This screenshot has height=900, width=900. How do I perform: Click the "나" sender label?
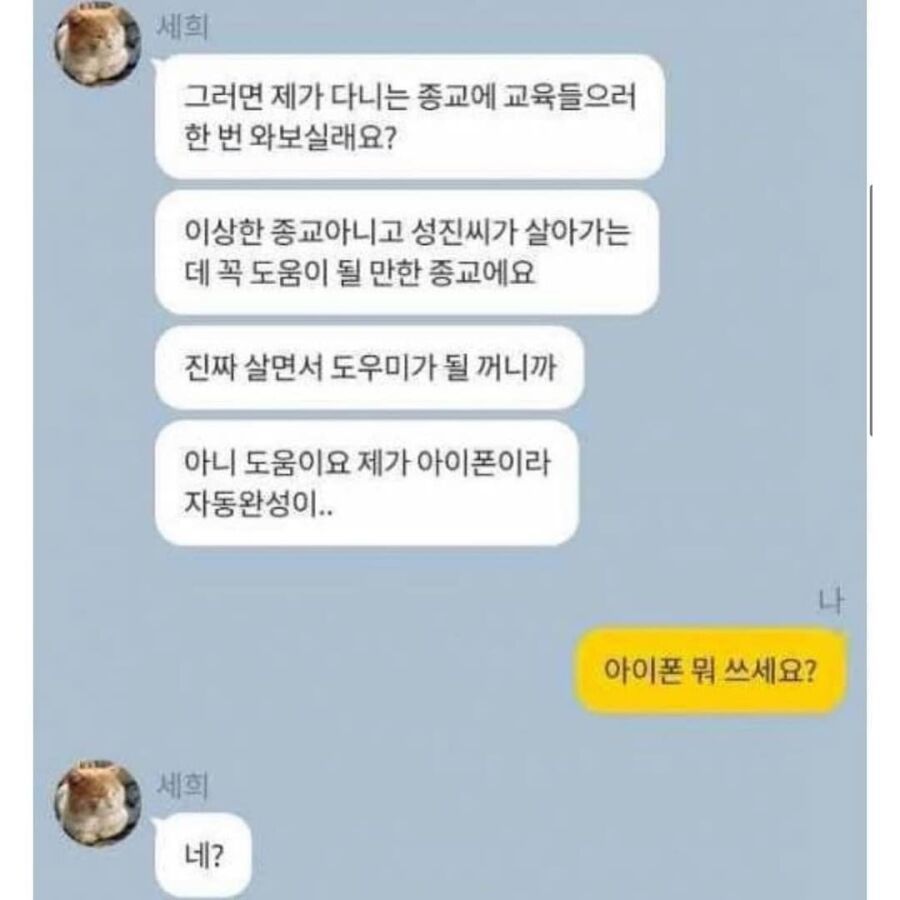pos(831,602)
